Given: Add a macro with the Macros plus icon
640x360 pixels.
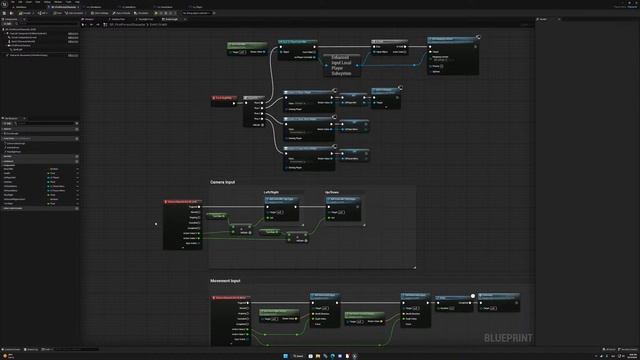Looking at the screenshot, I should click(77, 156).
